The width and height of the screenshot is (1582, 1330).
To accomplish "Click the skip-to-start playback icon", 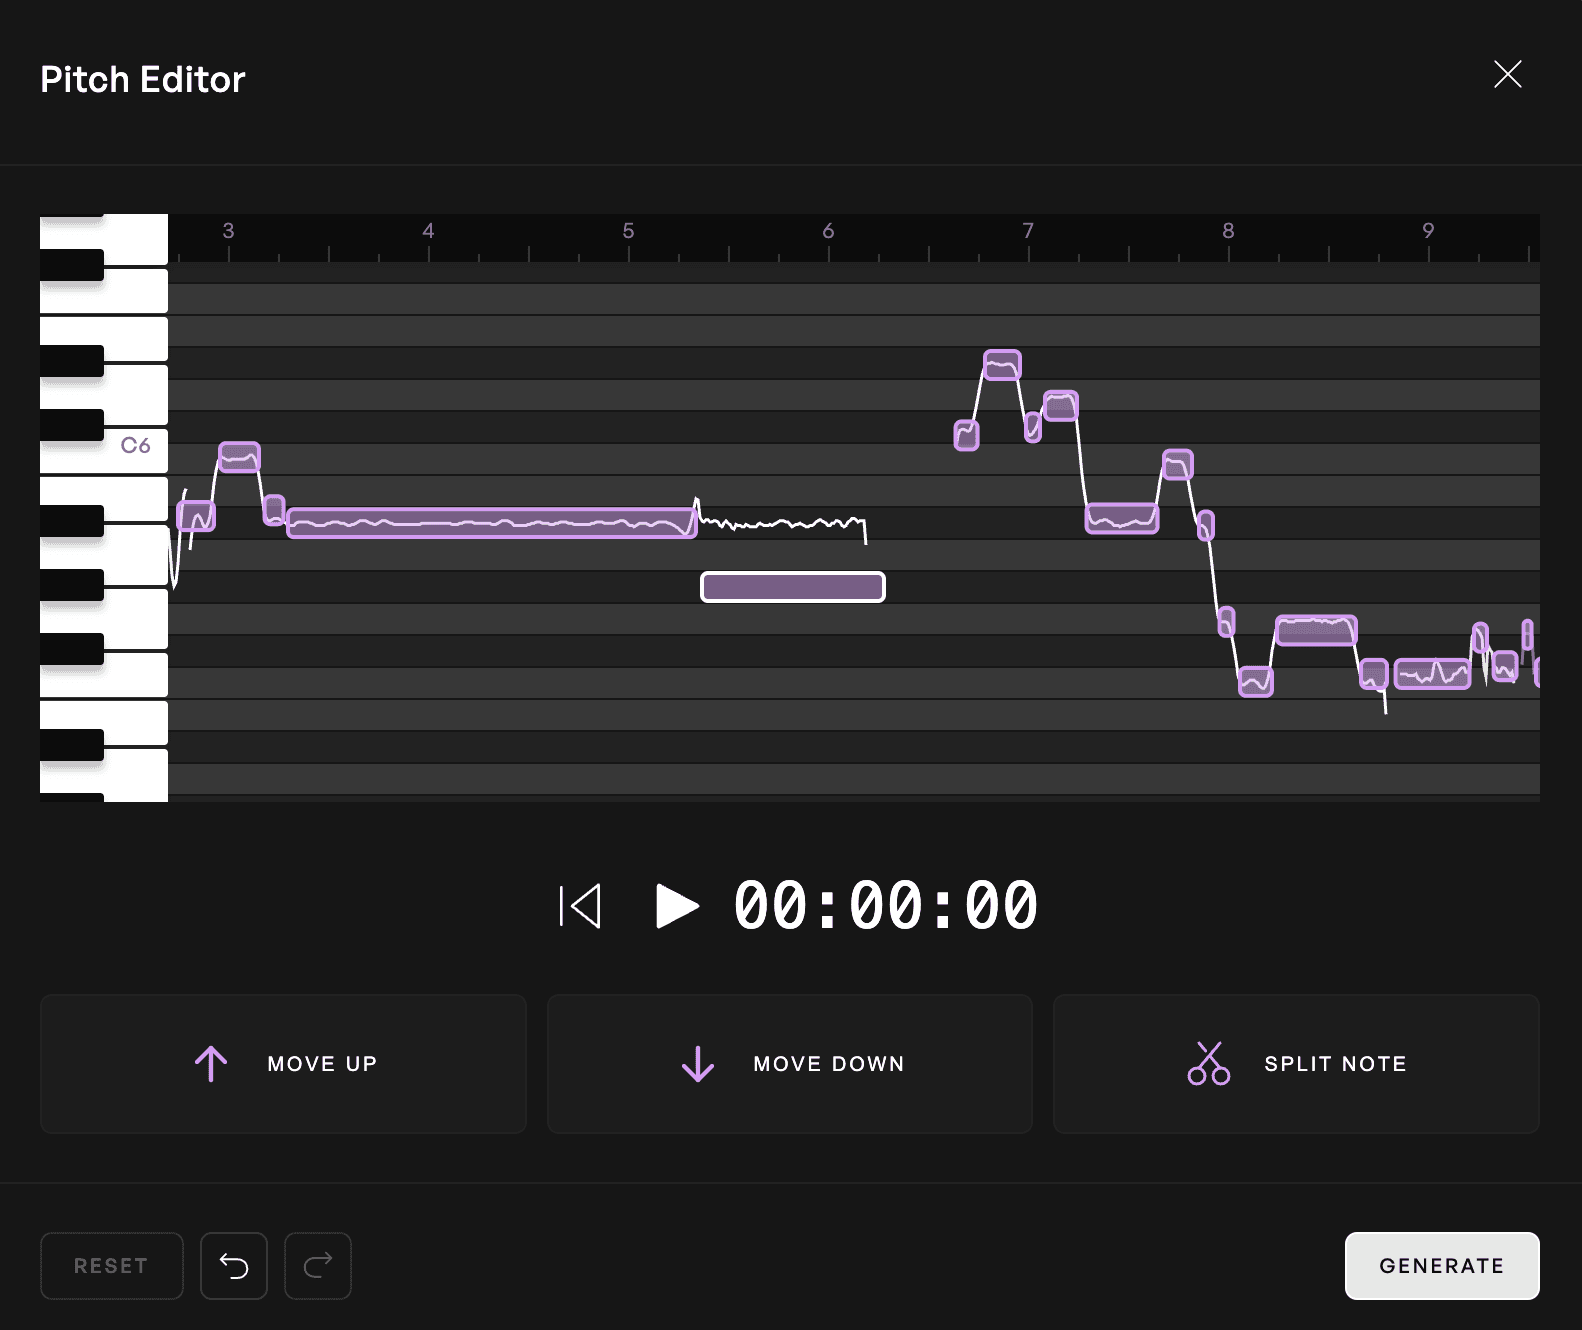I will point(580,906).
